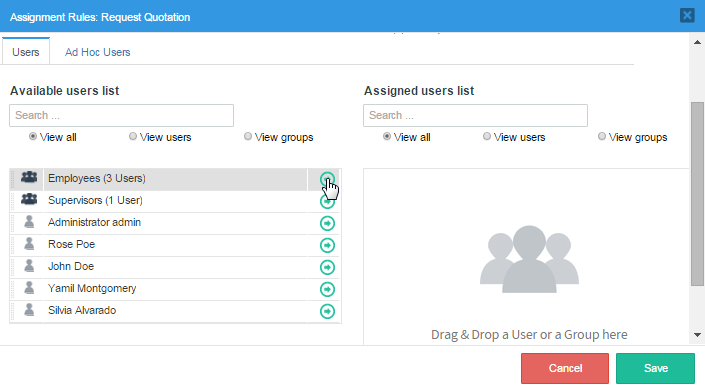
Task: Click the user icon beside Silvia Alvarado
Action: point(29,310)
